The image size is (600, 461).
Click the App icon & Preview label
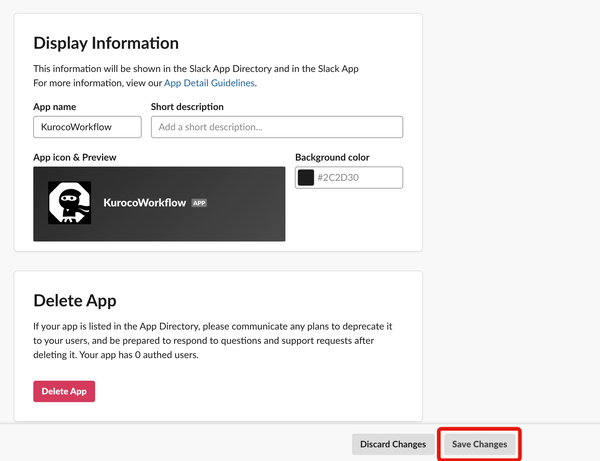pos(75,157)
